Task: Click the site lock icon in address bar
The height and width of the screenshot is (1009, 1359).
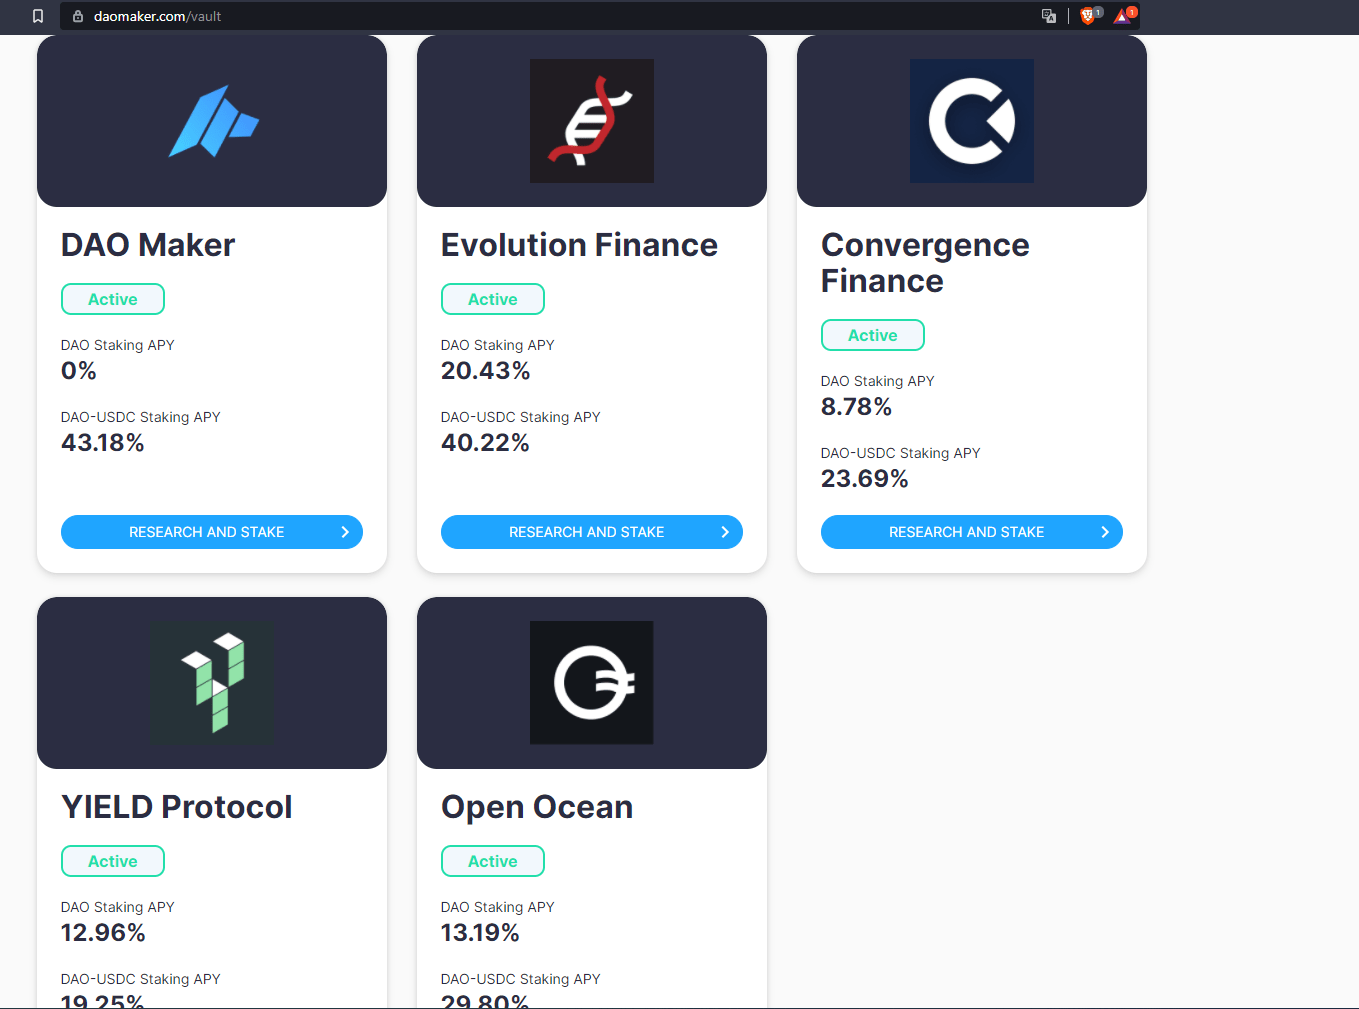Action: coord(78,16)
